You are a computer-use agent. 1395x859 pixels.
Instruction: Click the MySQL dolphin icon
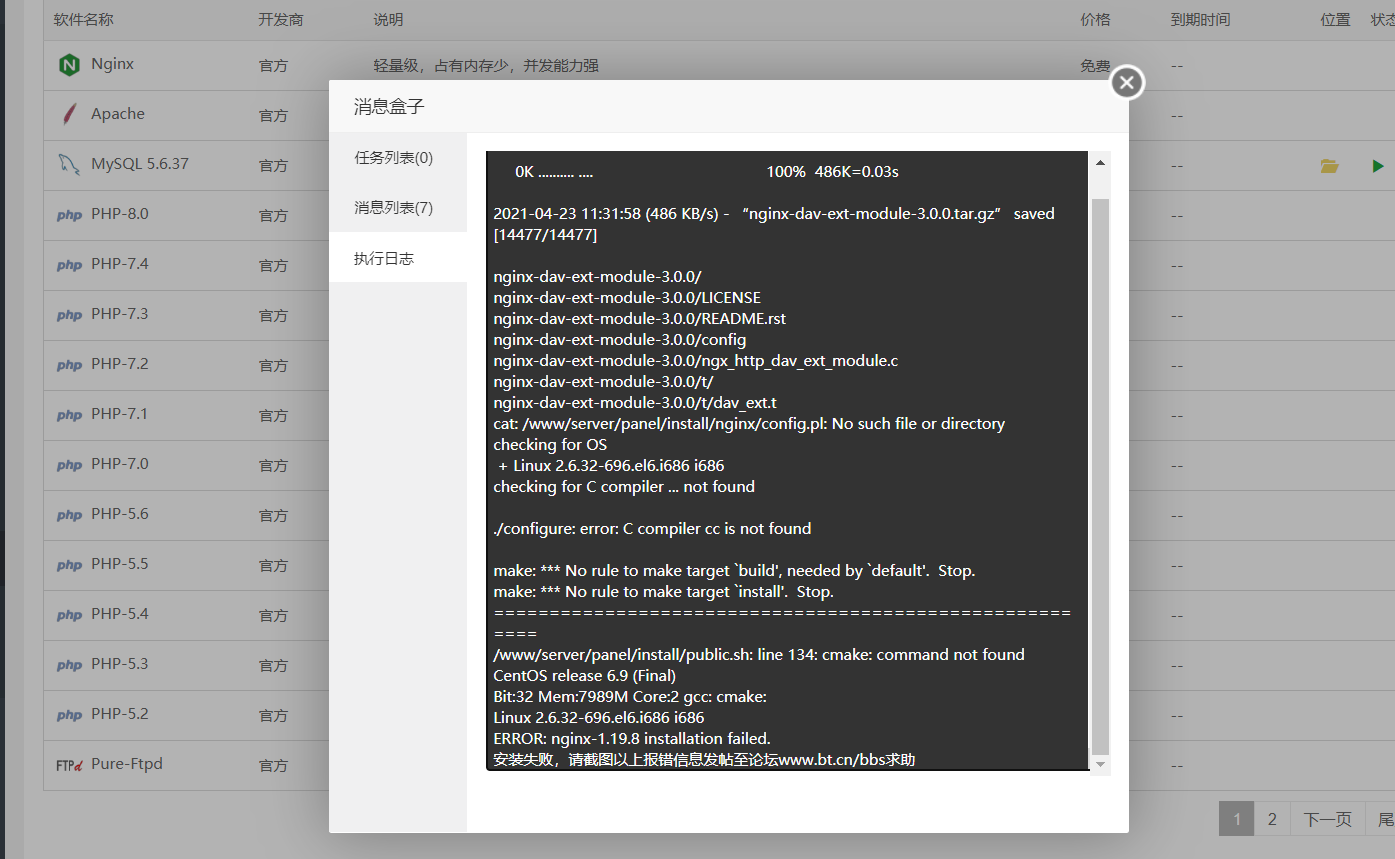pos(69,165)
